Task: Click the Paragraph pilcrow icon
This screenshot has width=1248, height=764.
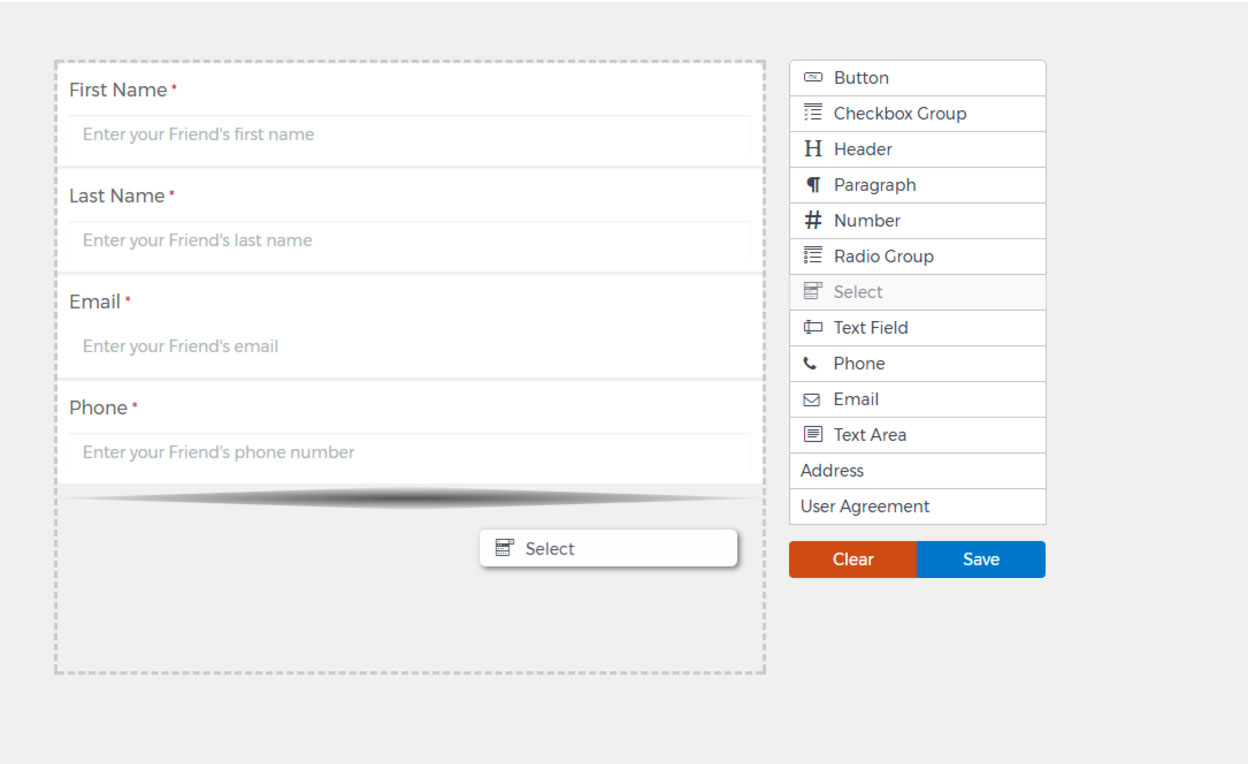Action: click(x=813, y=185)
